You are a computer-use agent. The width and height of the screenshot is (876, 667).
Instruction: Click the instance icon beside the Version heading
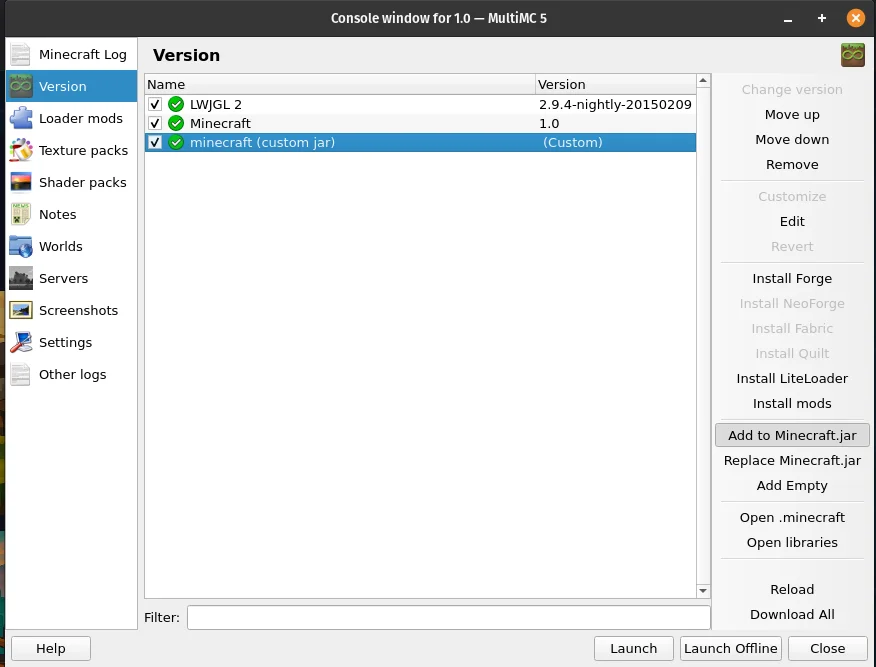coord(853,55)
